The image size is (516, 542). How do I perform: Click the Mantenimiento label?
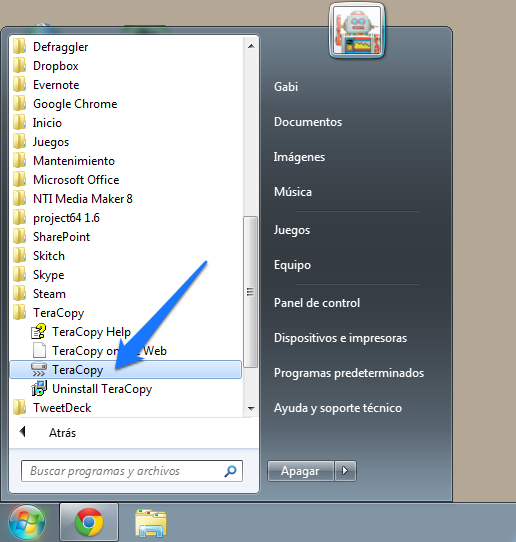click(x=74, y=160)
